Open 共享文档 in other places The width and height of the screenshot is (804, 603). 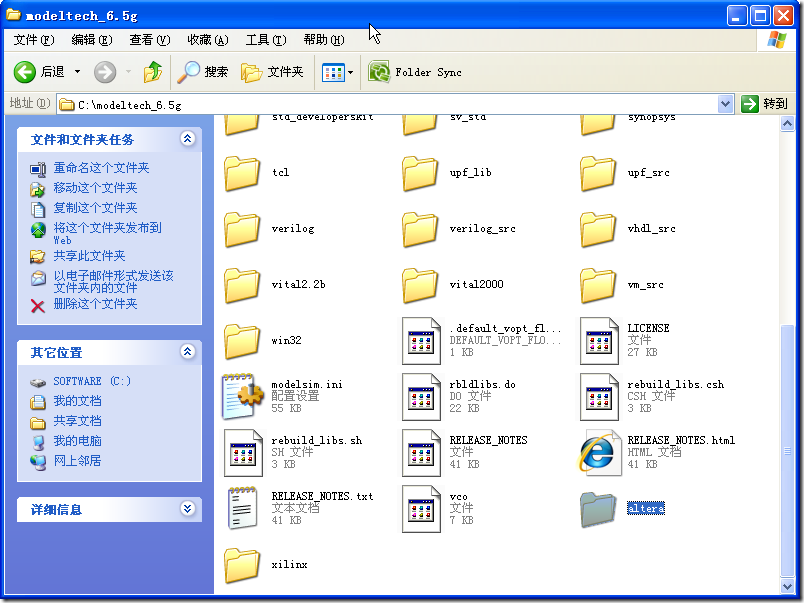click(x=77, y=421)
